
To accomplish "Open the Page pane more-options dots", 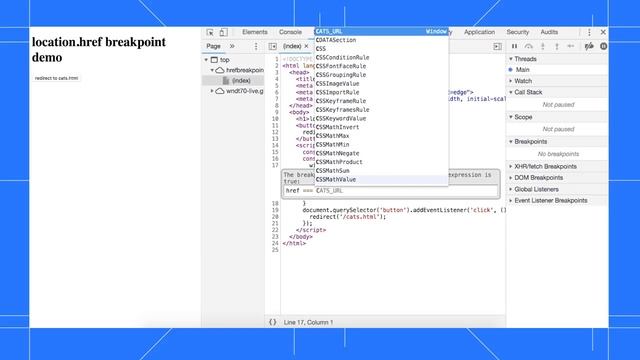I will 256,47.
